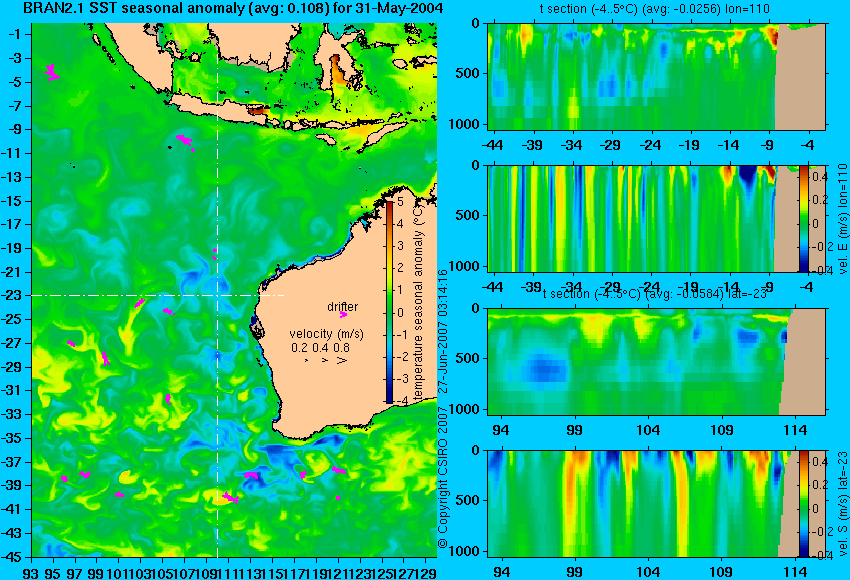Click the 'velocity (m/s)' legend heading
The width and height of the screenshot is (850, 580).
coord(326,333)
